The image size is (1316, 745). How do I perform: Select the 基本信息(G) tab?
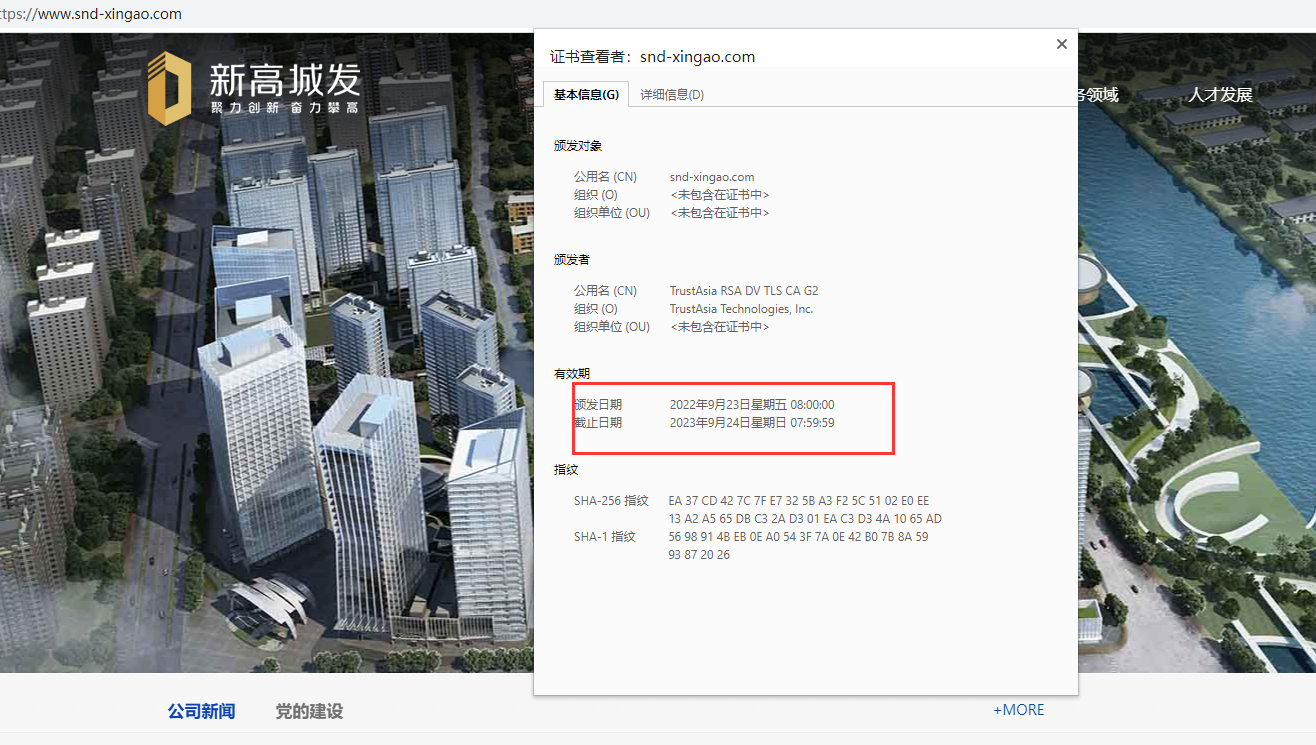coord(586,95)
